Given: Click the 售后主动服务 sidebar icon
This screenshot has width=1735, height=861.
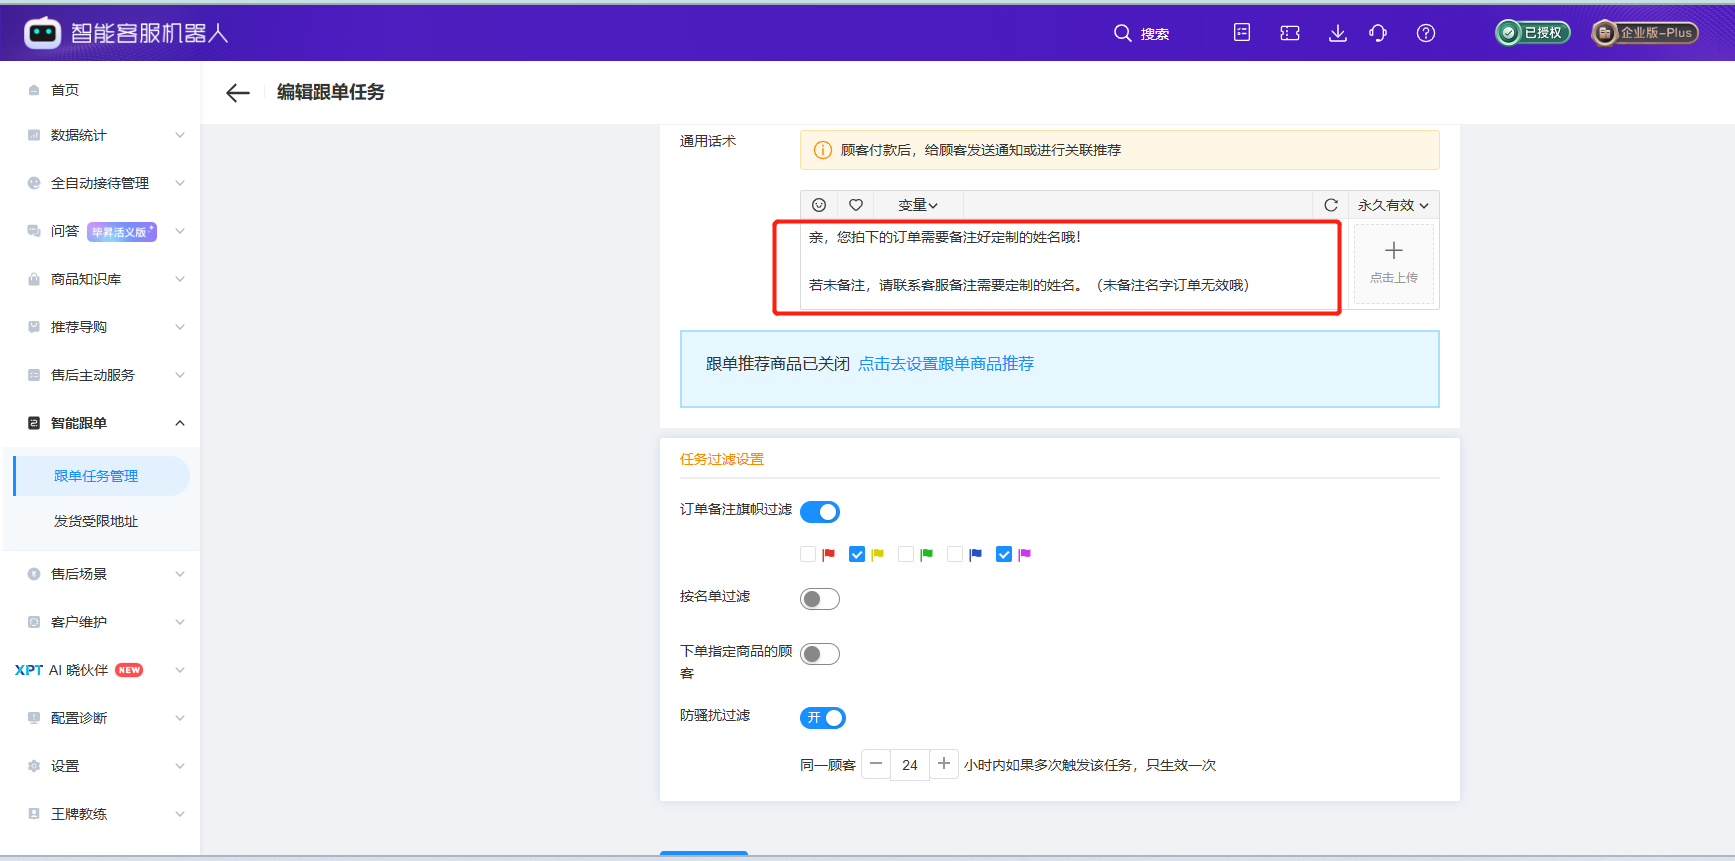Looking at the screenshot, I should pos(34,375).
